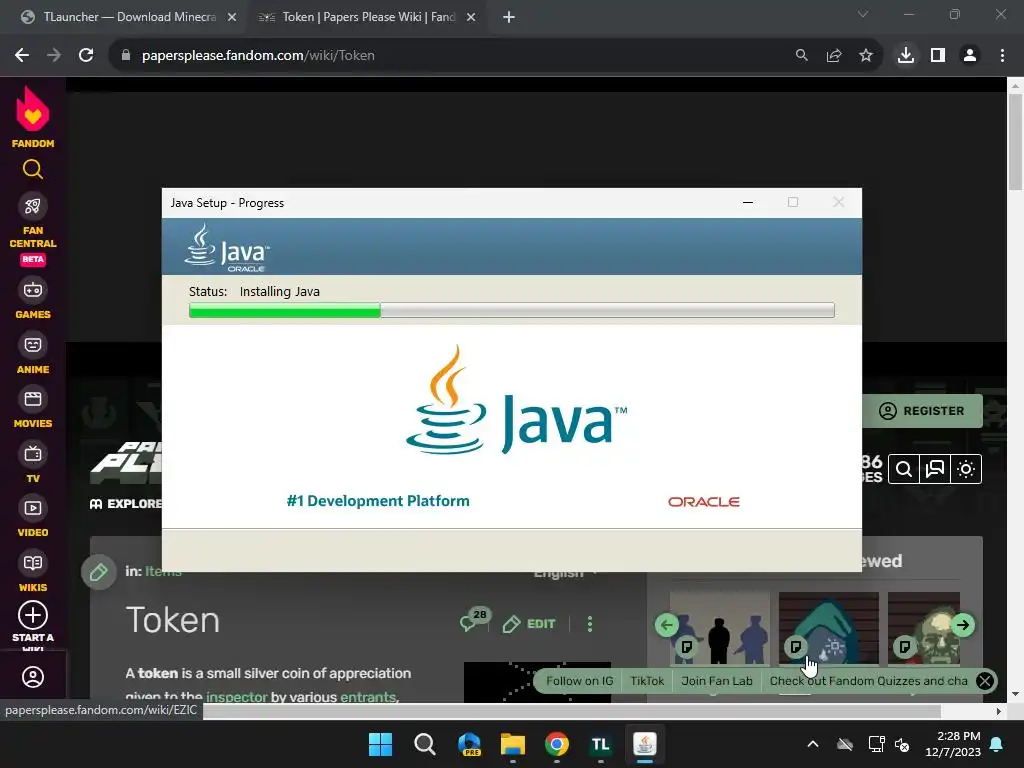
Task: Click the pencil edit circle beside categories
Action: click(x=99, y=572)
